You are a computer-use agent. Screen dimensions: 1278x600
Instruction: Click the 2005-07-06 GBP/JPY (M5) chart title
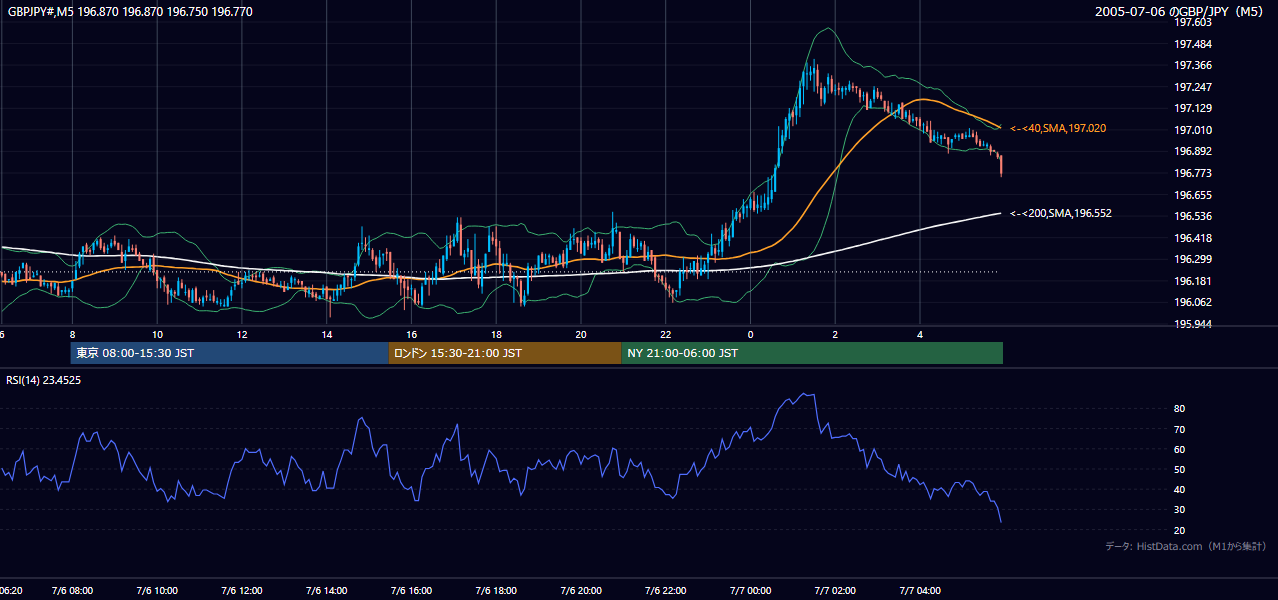coord(1180,11)
